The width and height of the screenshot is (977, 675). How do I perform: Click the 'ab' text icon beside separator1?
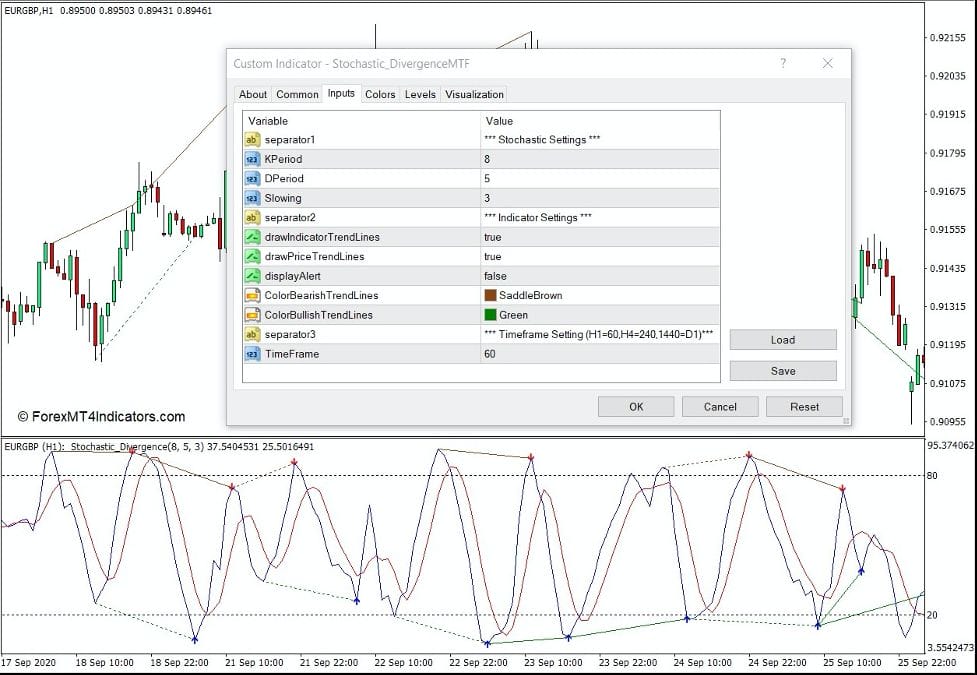[252, 140]
